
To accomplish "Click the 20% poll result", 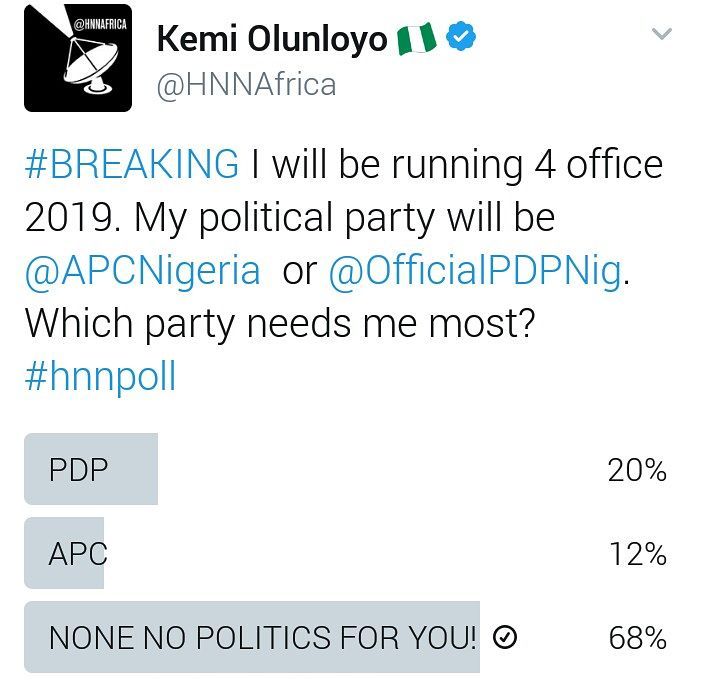I will 637,471.
